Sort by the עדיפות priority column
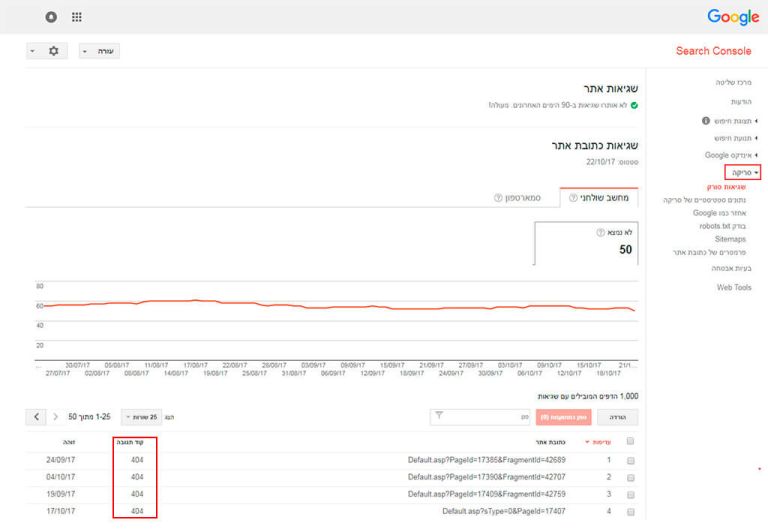This screenshot has height=532, width=768. pyautogui.click(x=598, y=442)
